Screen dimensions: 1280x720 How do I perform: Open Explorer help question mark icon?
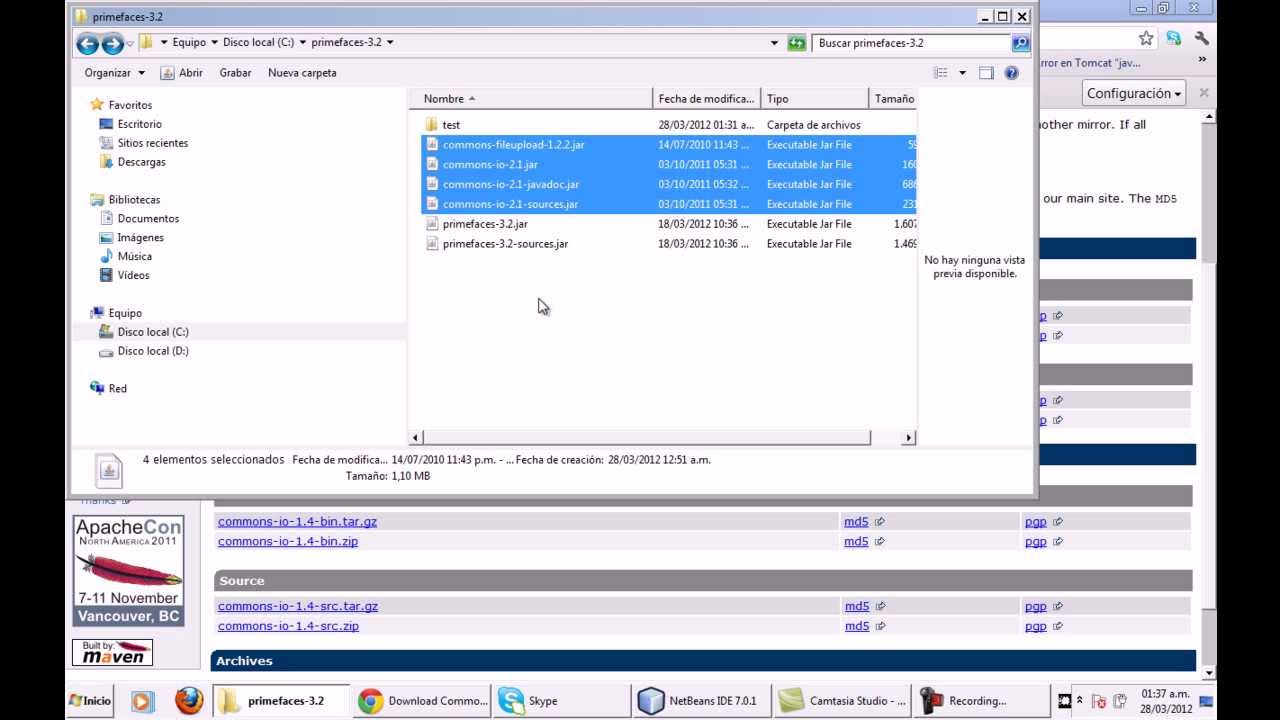point(1011,73)
